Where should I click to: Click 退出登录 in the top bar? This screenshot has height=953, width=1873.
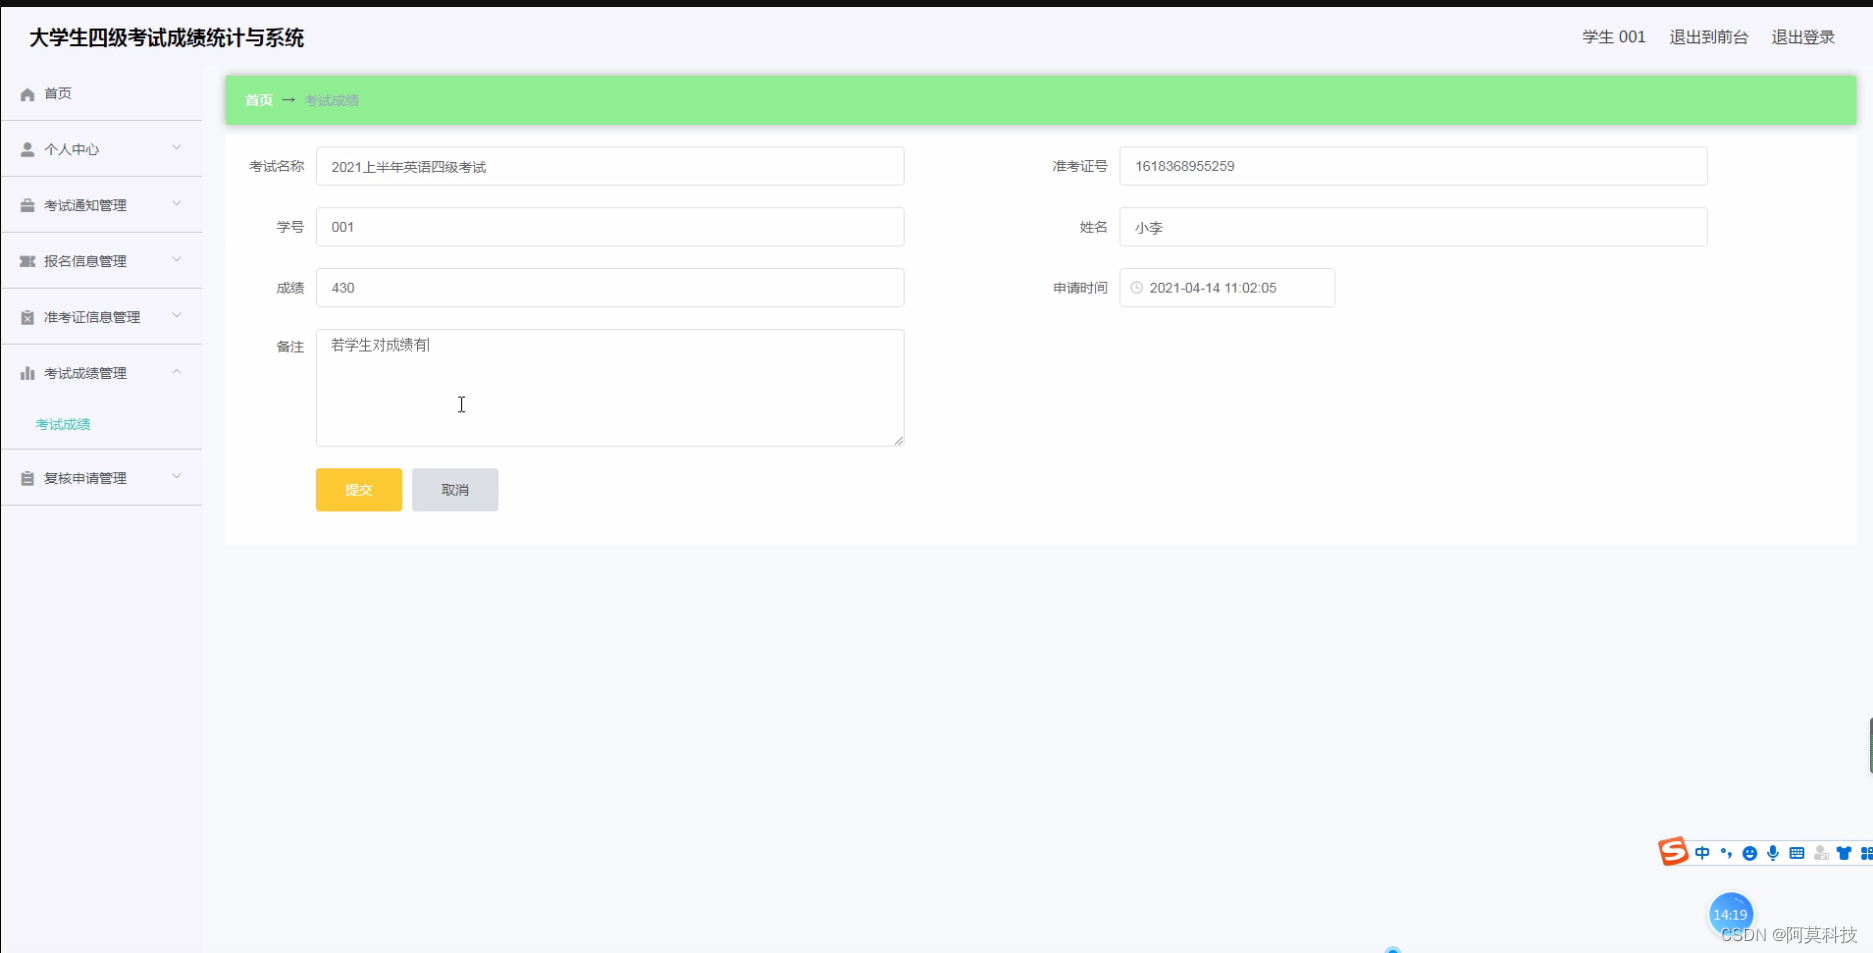tap(1802, 37)
